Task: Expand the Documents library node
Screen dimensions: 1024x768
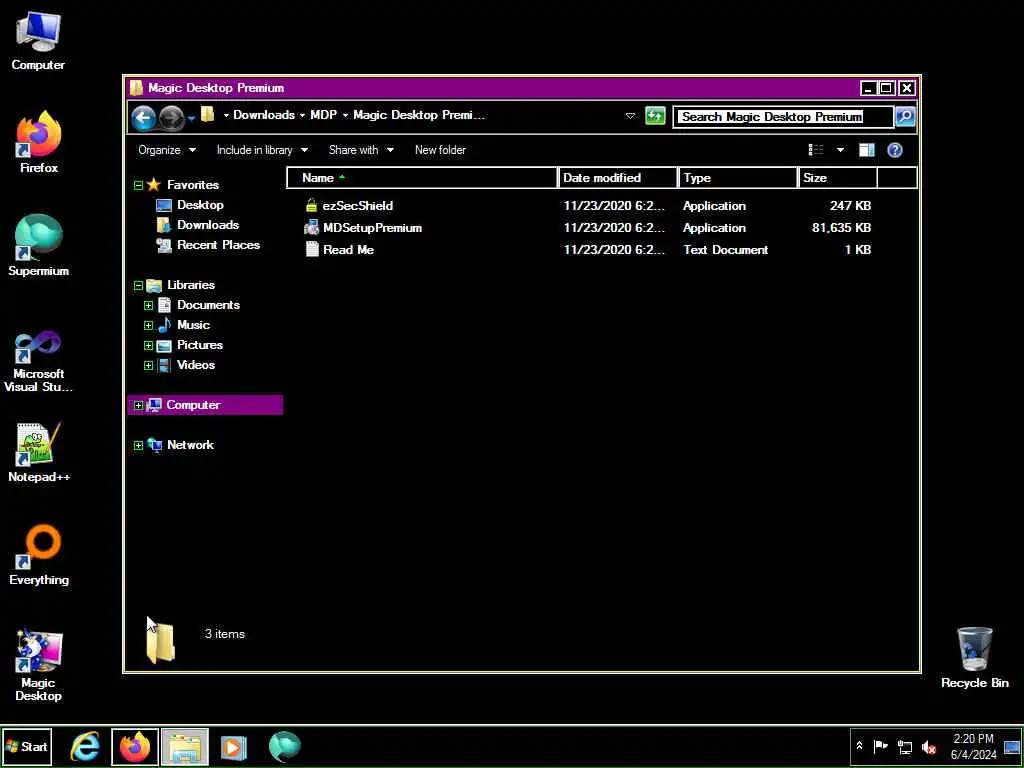Action: click(148, 306)
